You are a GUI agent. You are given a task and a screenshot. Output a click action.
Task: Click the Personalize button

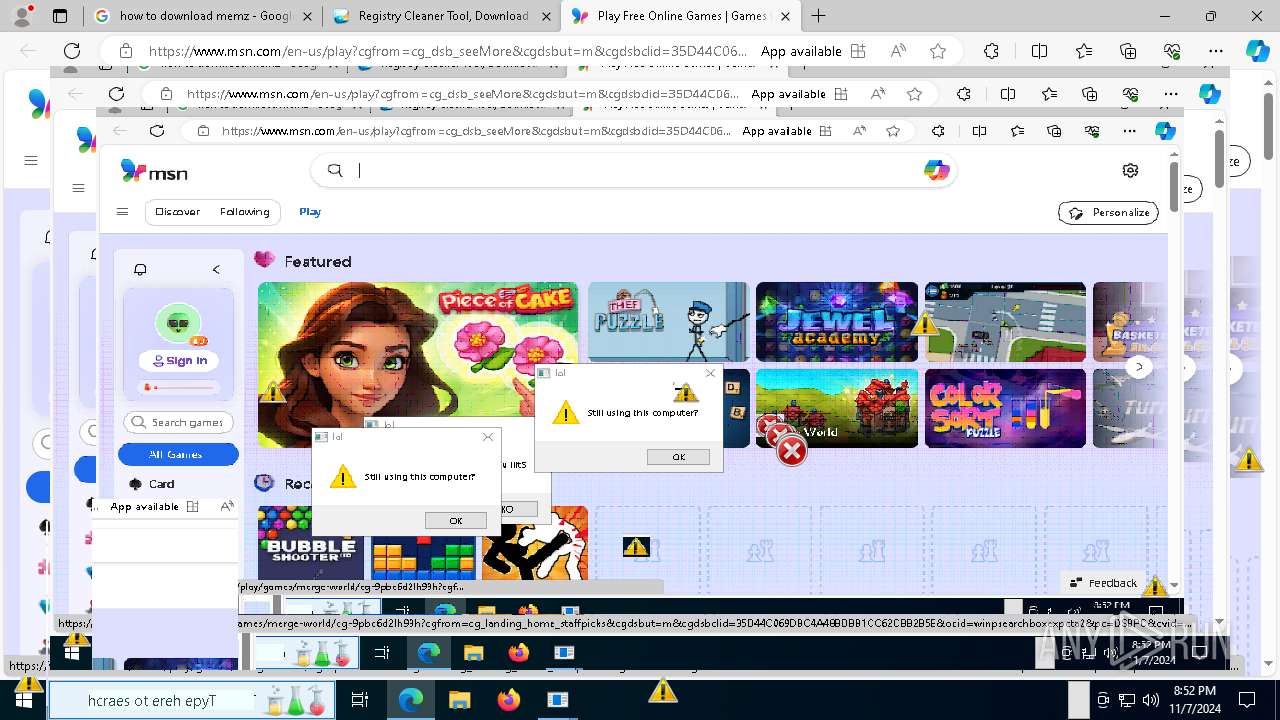(x=1108, y=213)
